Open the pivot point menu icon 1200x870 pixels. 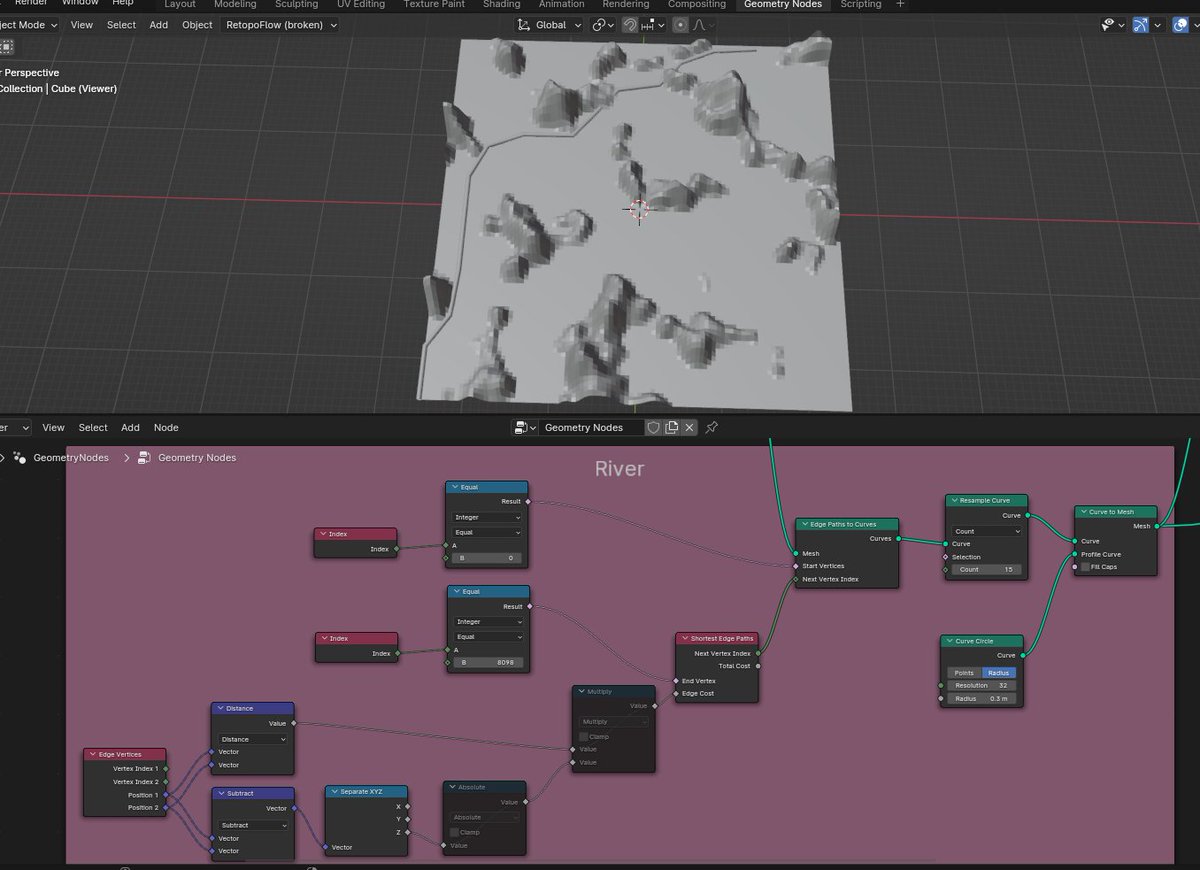(602, 25)
